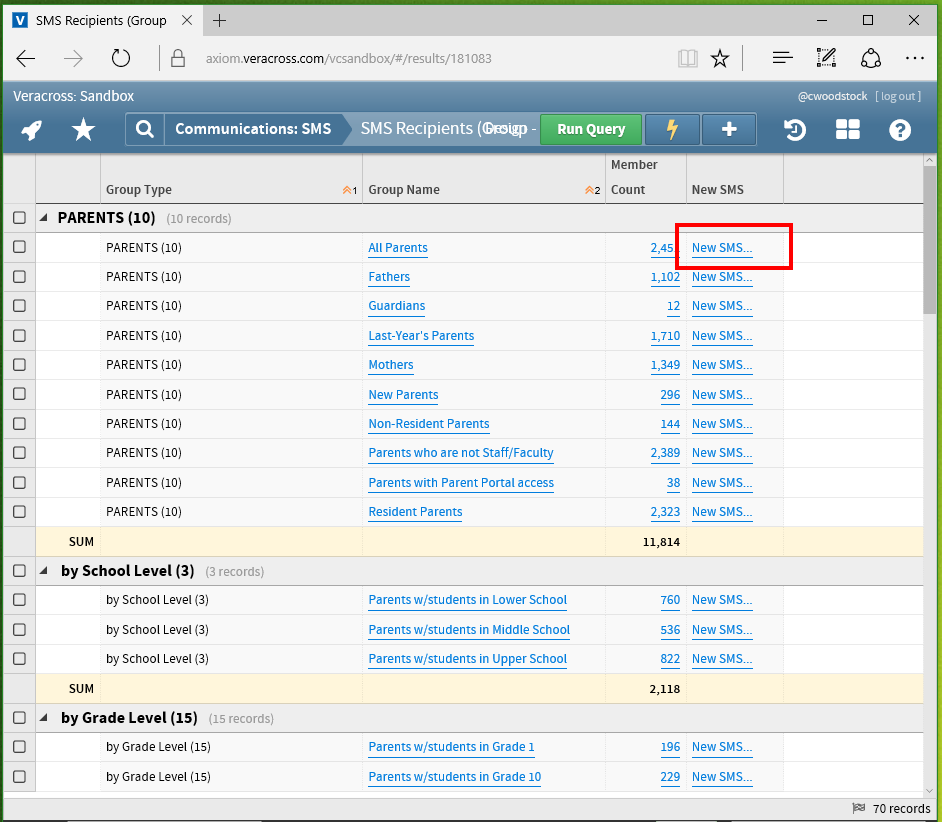
Task: Collapse the by Grade Level group
Action: pos(44,718)
